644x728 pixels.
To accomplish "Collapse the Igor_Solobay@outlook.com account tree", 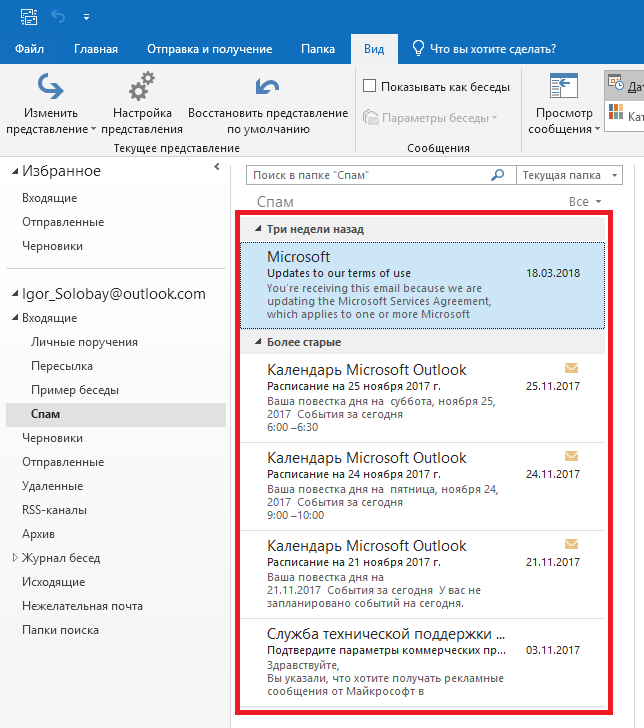I will click(15, 294).
